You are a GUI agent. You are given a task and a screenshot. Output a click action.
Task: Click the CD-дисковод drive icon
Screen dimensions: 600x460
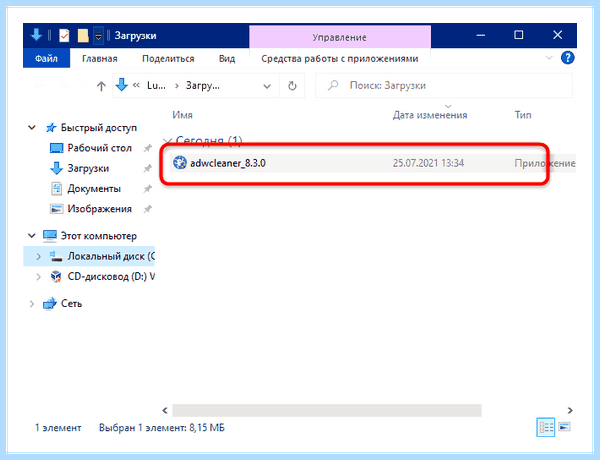pyautogui.click(x=56, y=277)
